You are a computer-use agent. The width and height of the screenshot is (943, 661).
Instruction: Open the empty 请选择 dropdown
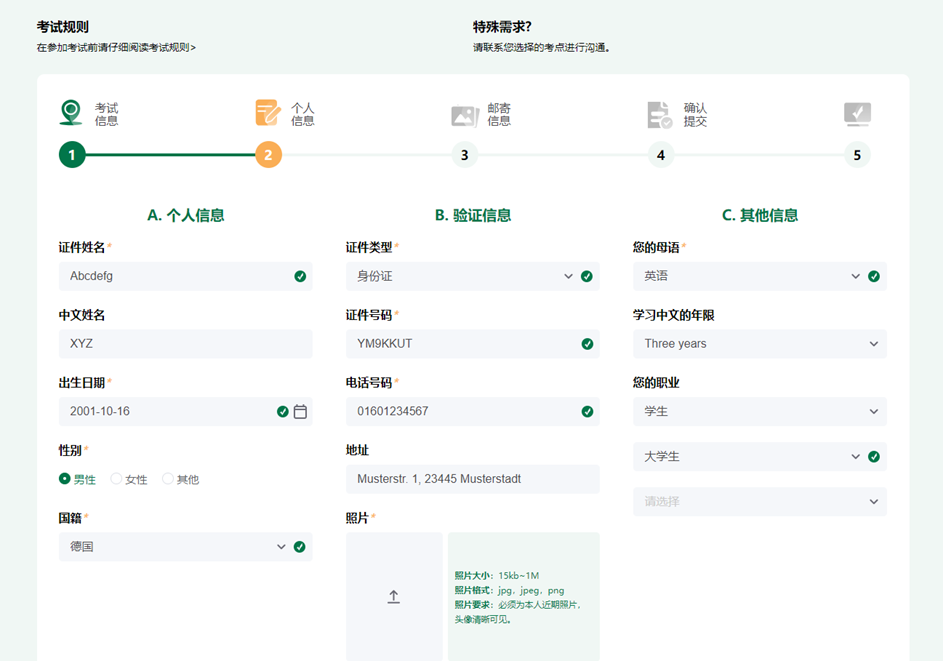(x=760, y=502)
